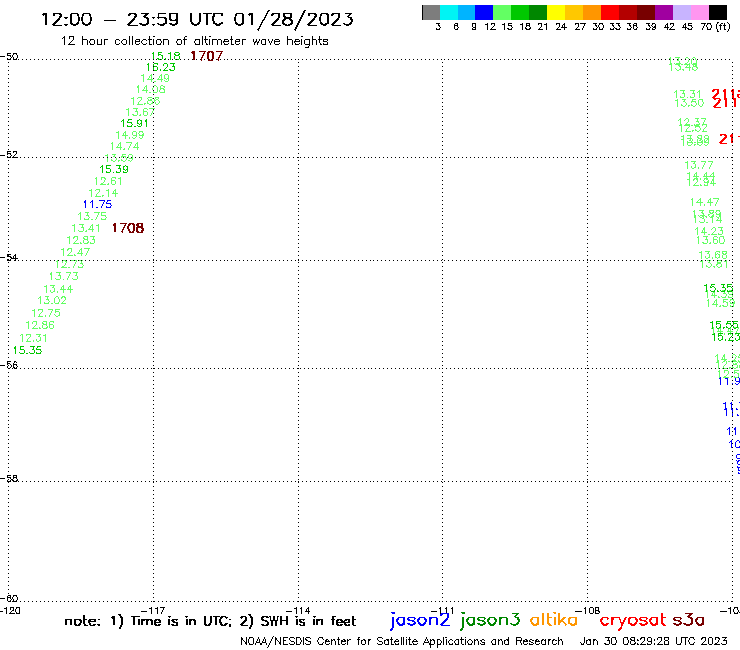Click the 13.67 wave height value
740x650 pixels.
(x=140, y=112)
